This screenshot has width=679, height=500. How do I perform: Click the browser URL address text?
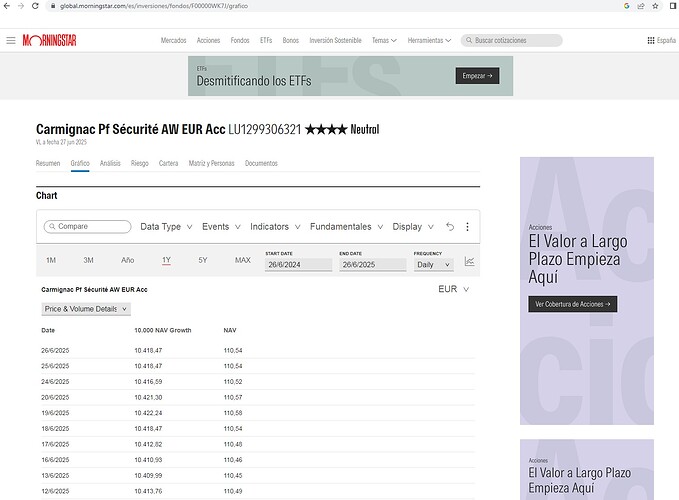(x=154, y=6)
